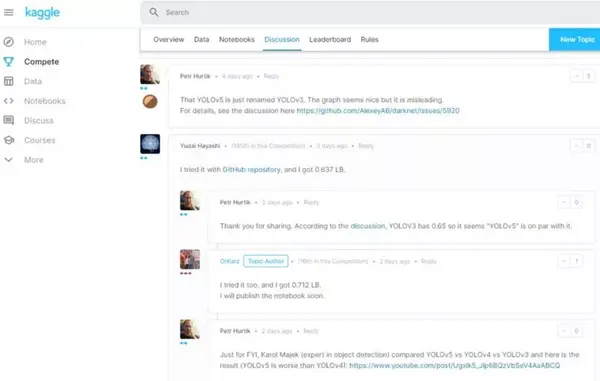Open OrKatz's avatar image
This screenshot has height=381, width=600.
click(x=190, y=259)
